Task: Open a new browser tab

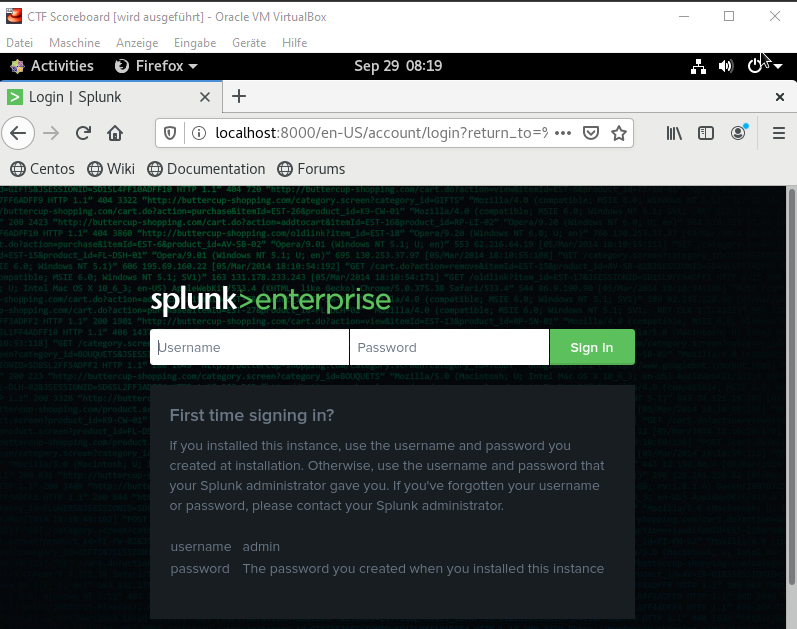Action: coord(238,97)
